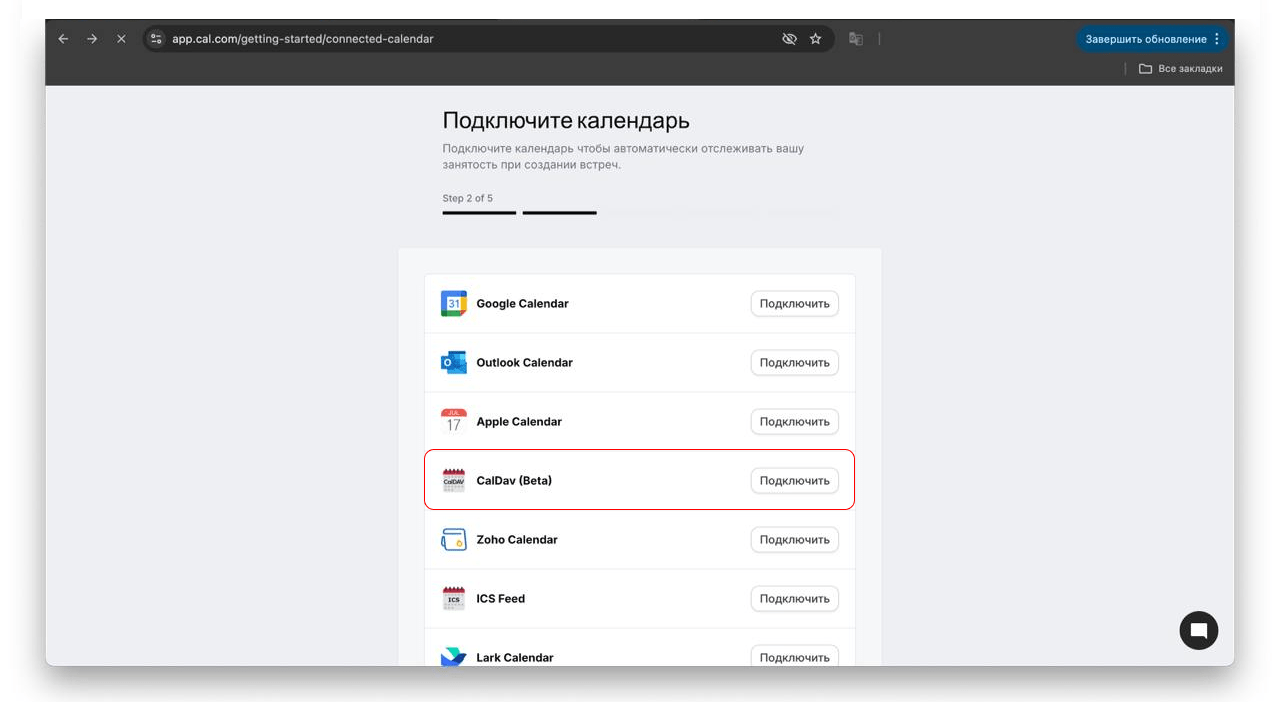Image resolution: width=1280 pixels, height=702 pixels.
Task: Open site info icon in the address bar
Action: click(156, 39)
